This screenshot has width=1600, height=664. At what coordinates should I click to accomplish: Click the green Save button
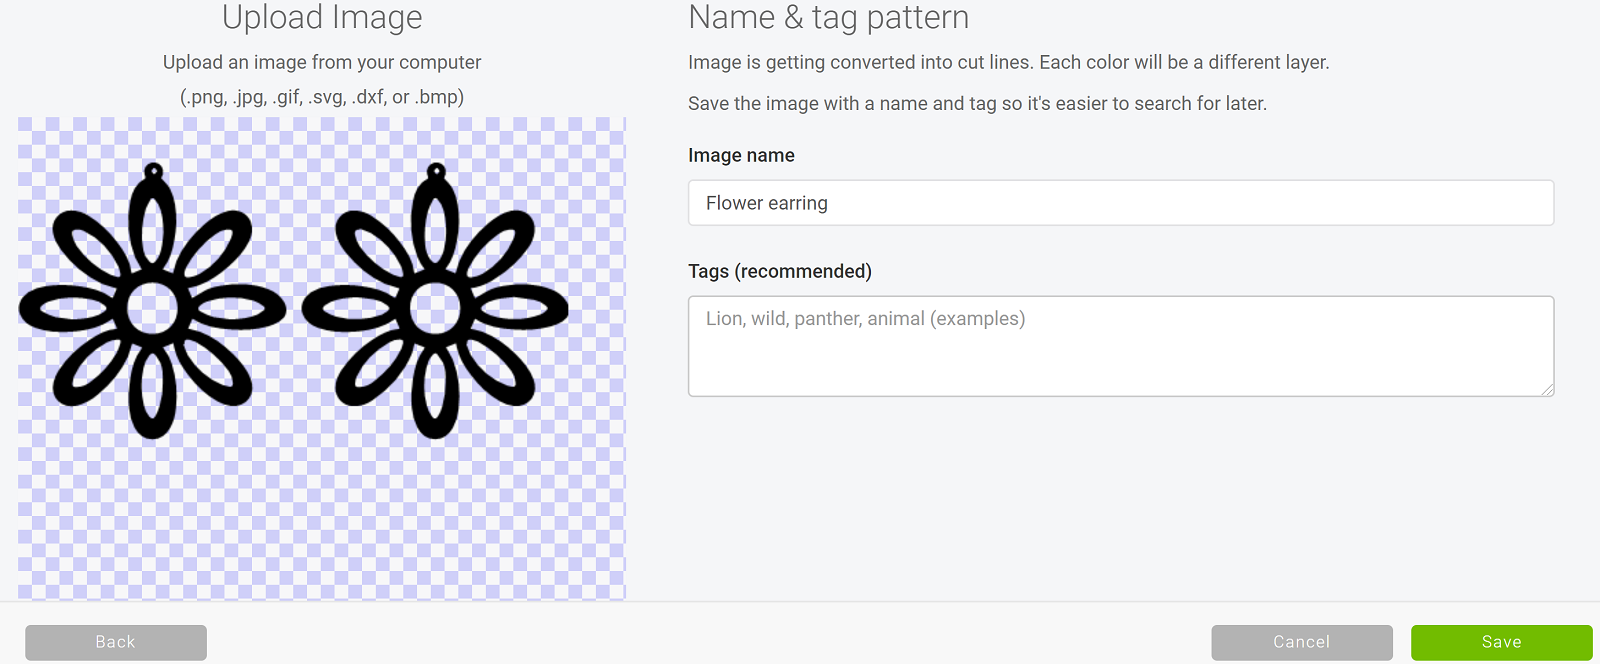click(x=1501, y=642)
